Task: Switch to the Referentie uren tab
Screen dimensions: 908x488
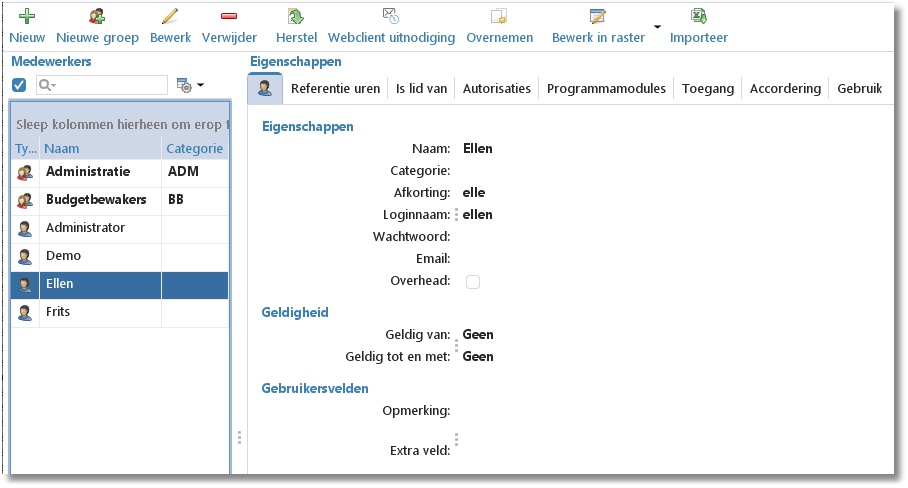Action: tap(335, 89)
